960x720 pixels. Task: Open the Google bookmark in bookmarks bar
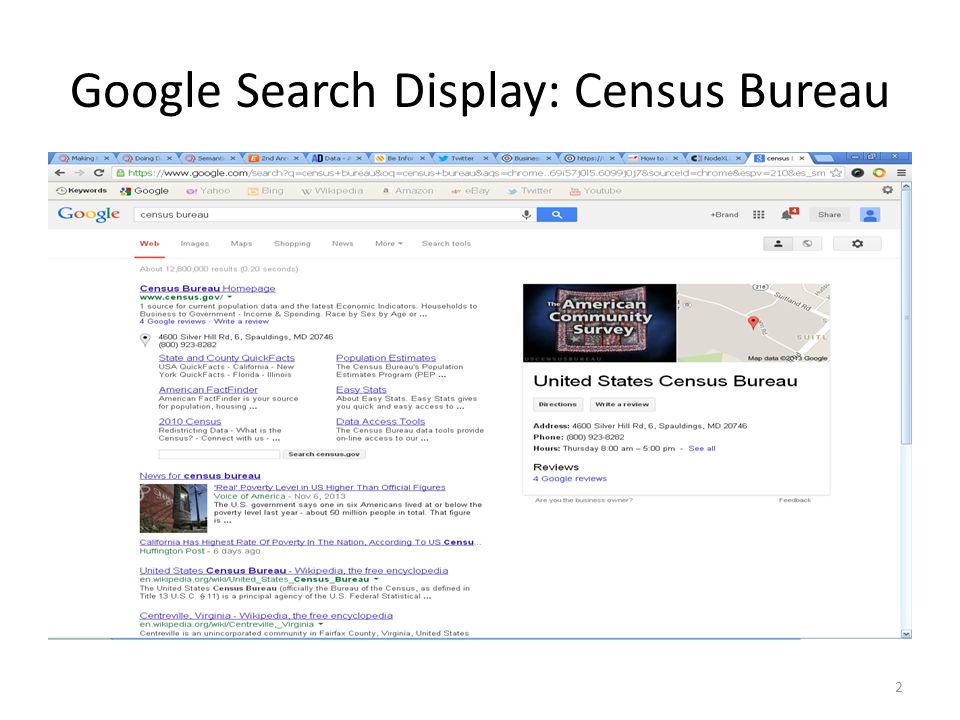(x=144, y=190)
